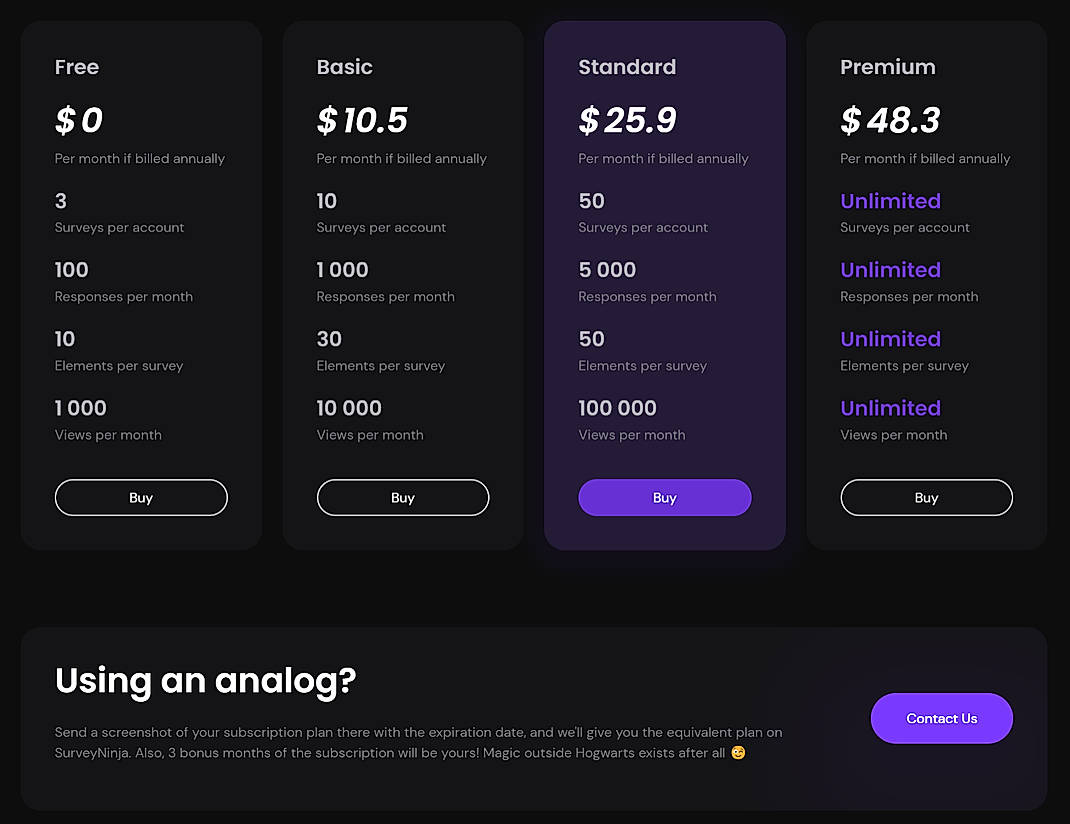Click the Contact Us button
The image size is (1070, 824).
click(941, 718)
